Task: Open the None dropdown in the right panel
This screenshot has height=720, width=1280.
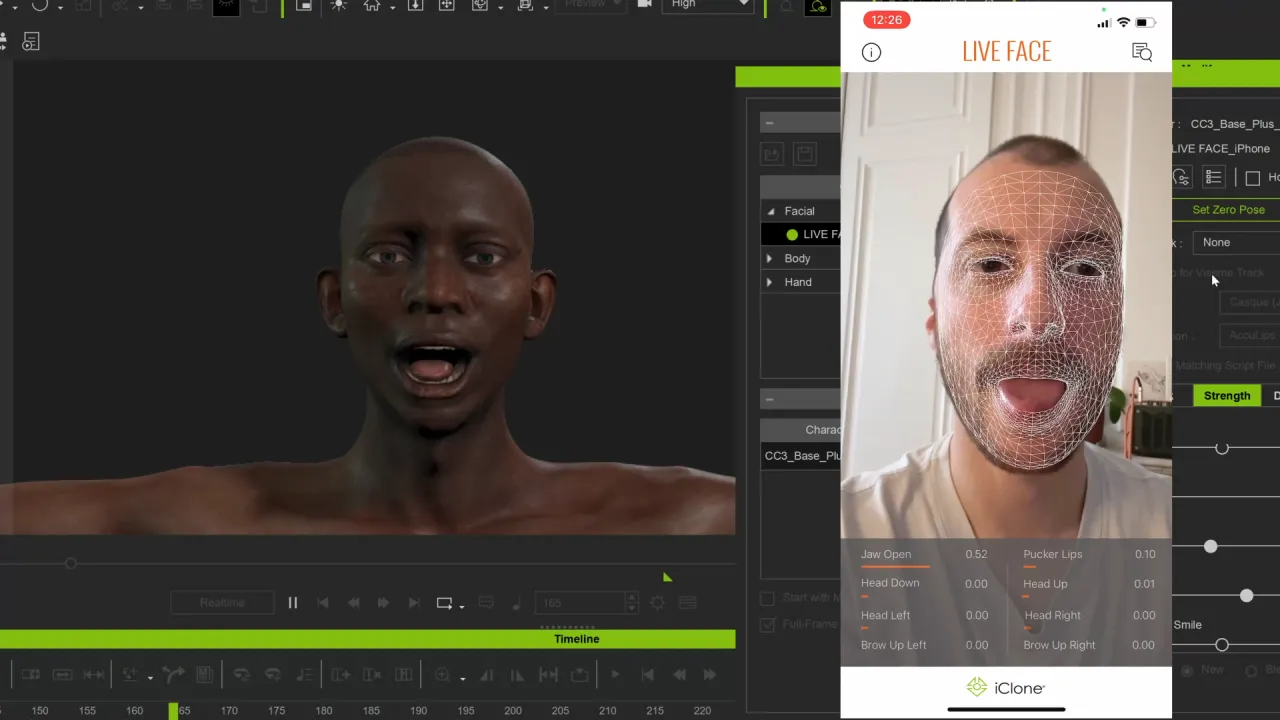Action: pyautogui.click(x=1237, y=242)
